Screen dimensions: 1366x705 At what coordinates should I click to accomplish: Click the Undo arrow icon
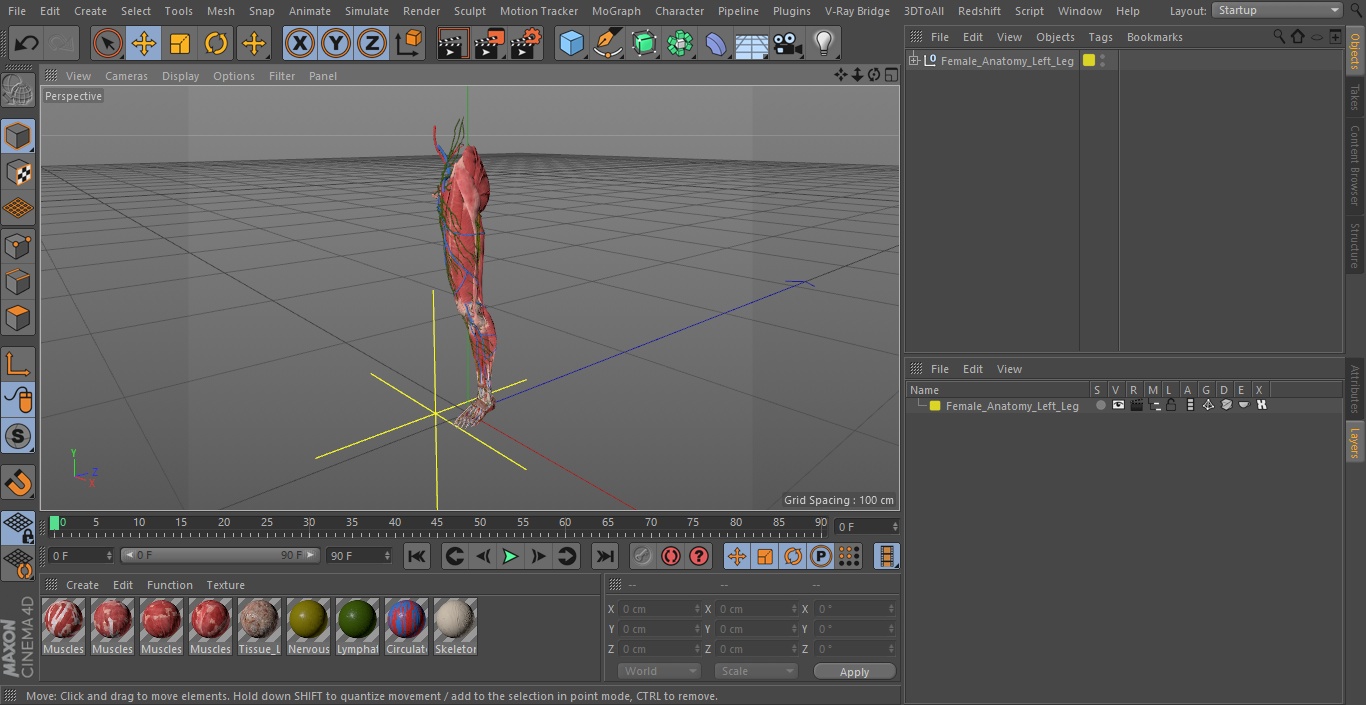click(27, 43)
